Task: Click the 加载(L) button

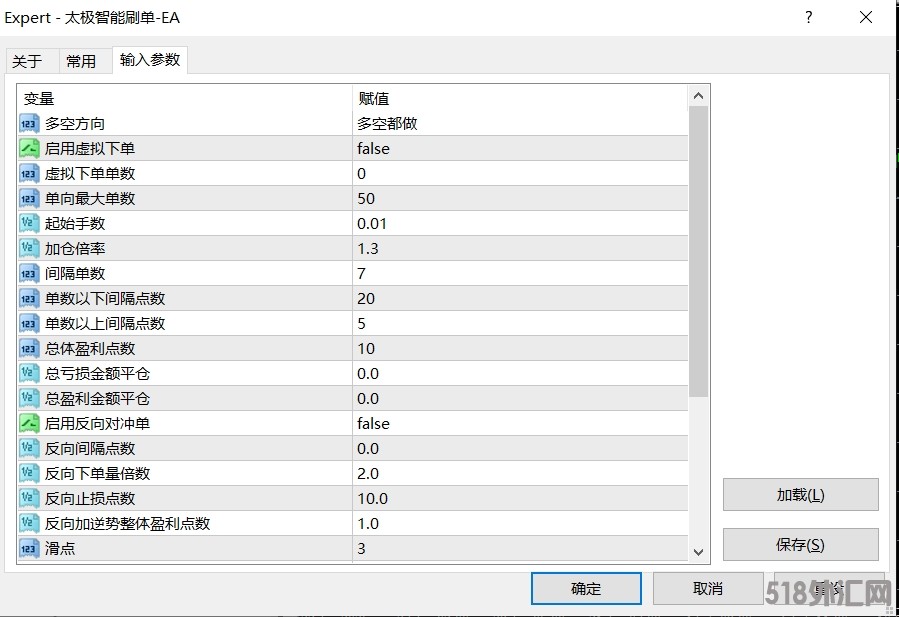Action: 800,495
